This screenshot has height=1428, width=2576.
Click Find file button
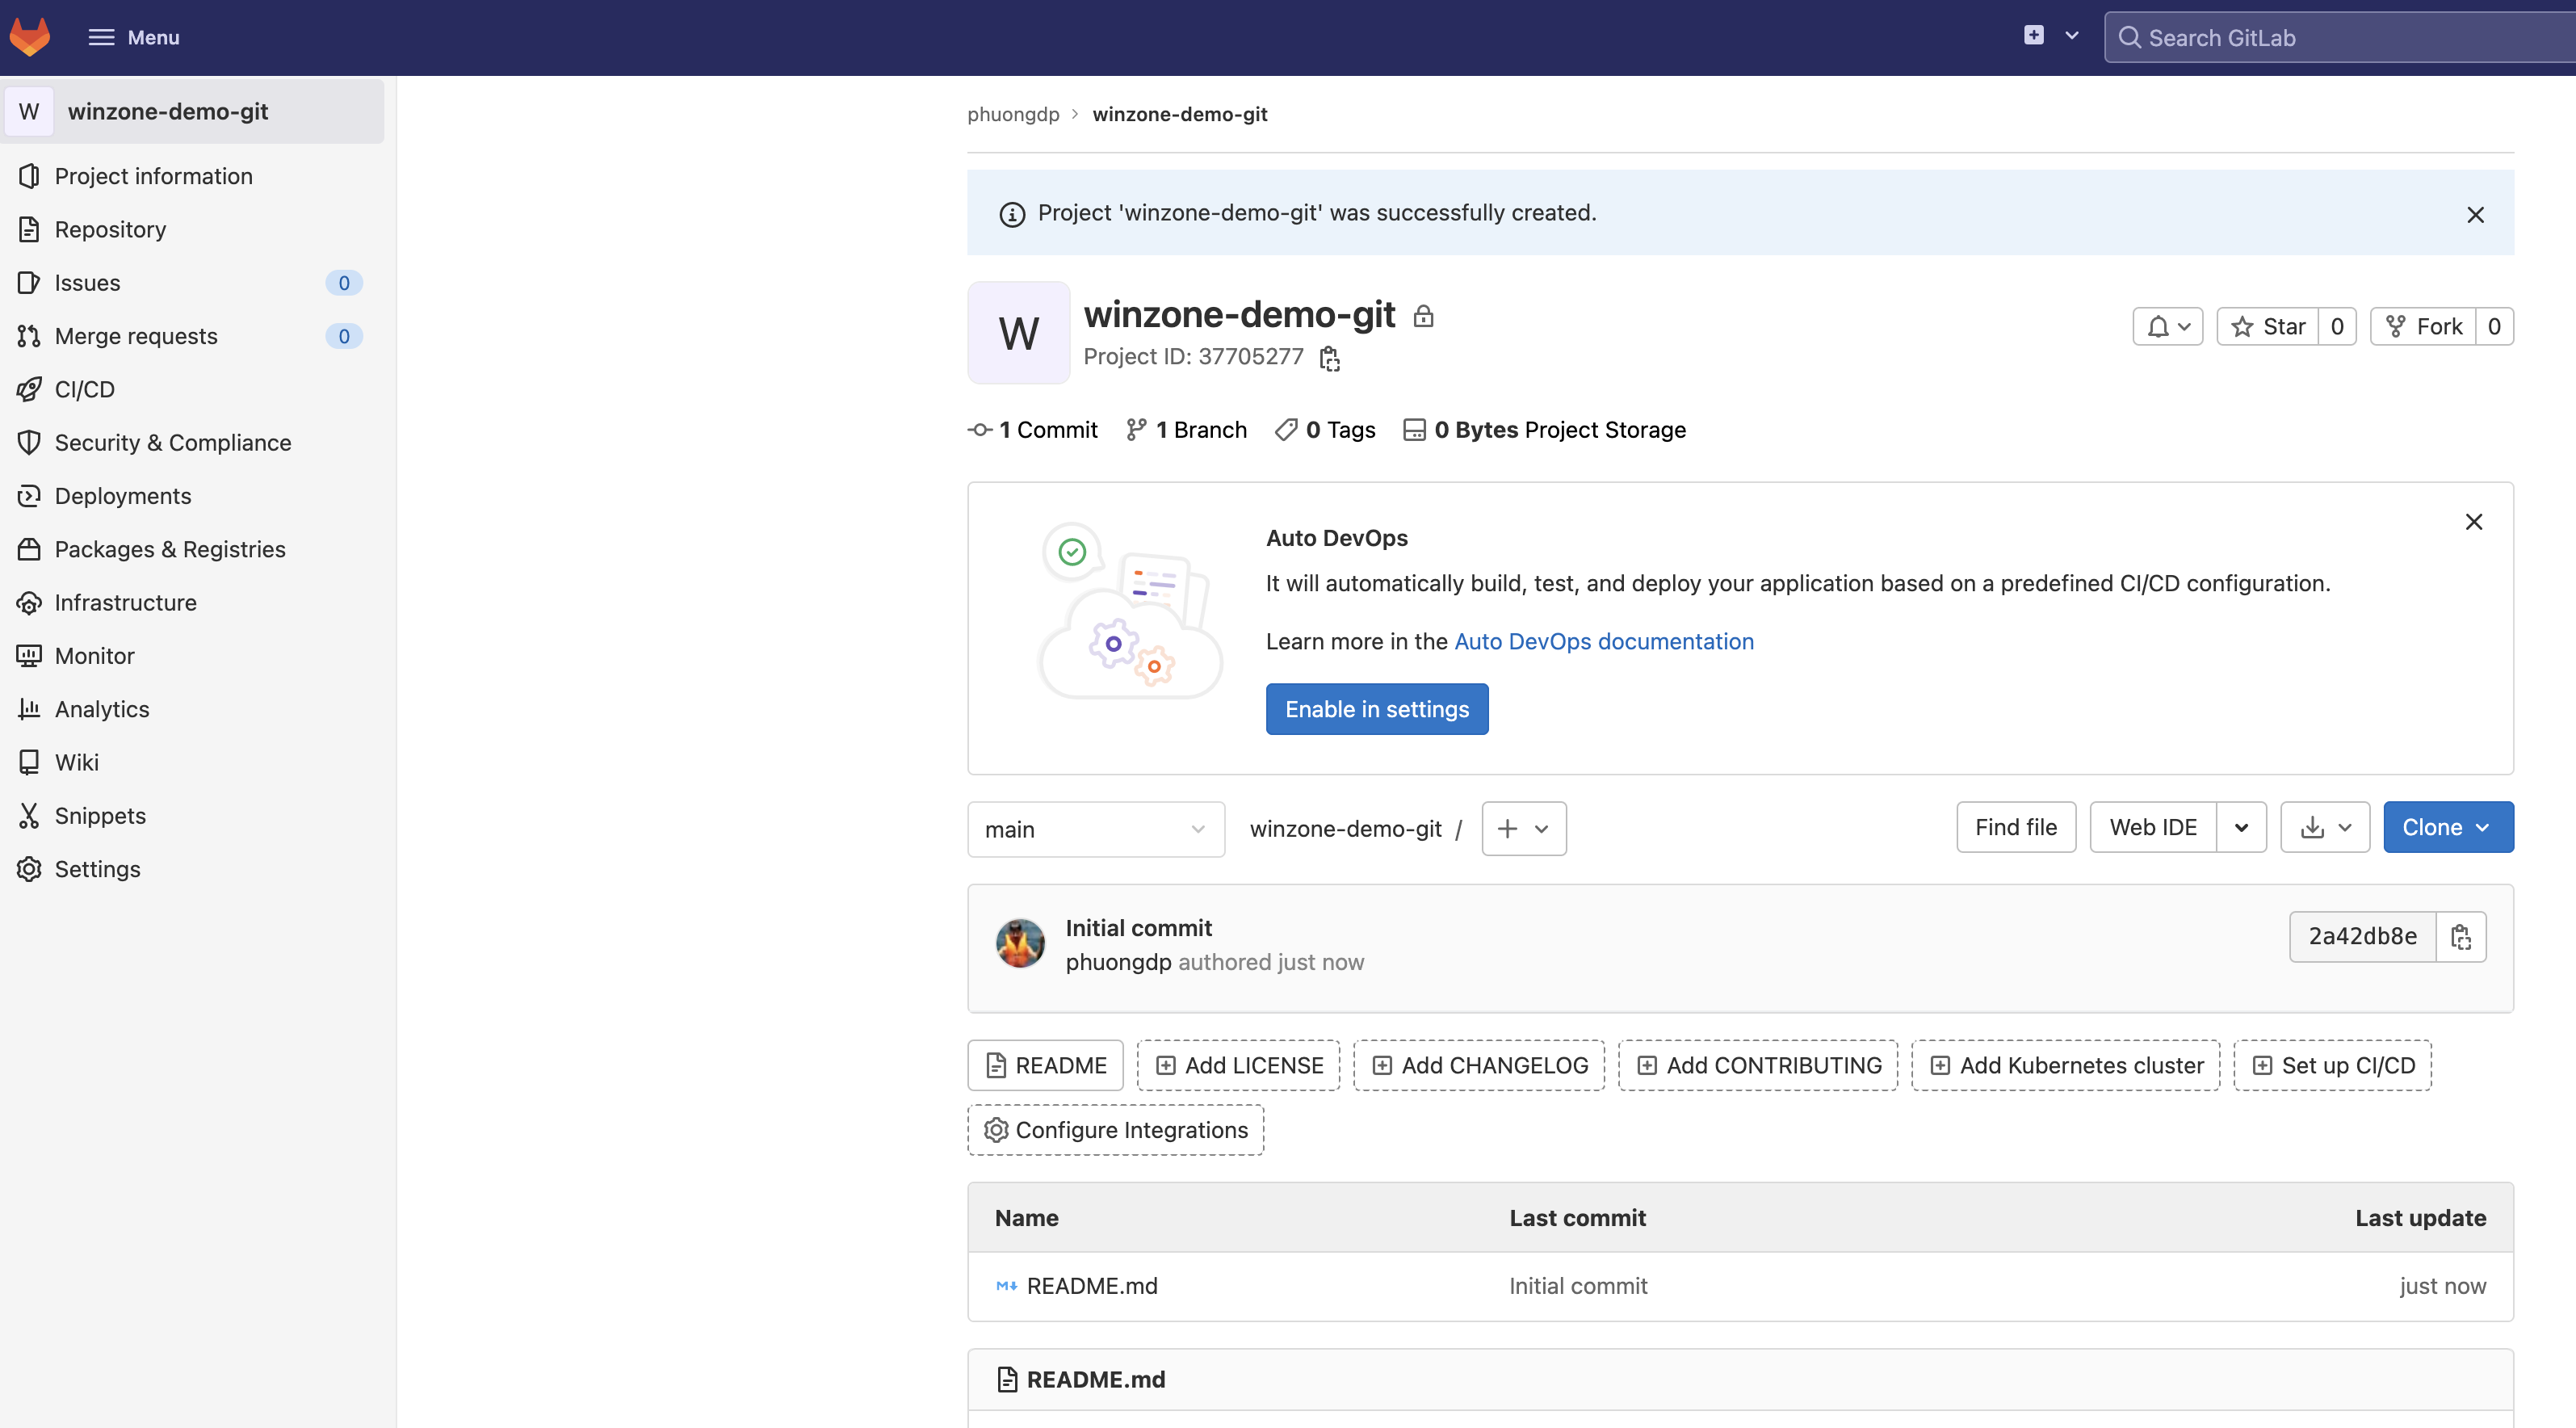(x=2016, y=827)
